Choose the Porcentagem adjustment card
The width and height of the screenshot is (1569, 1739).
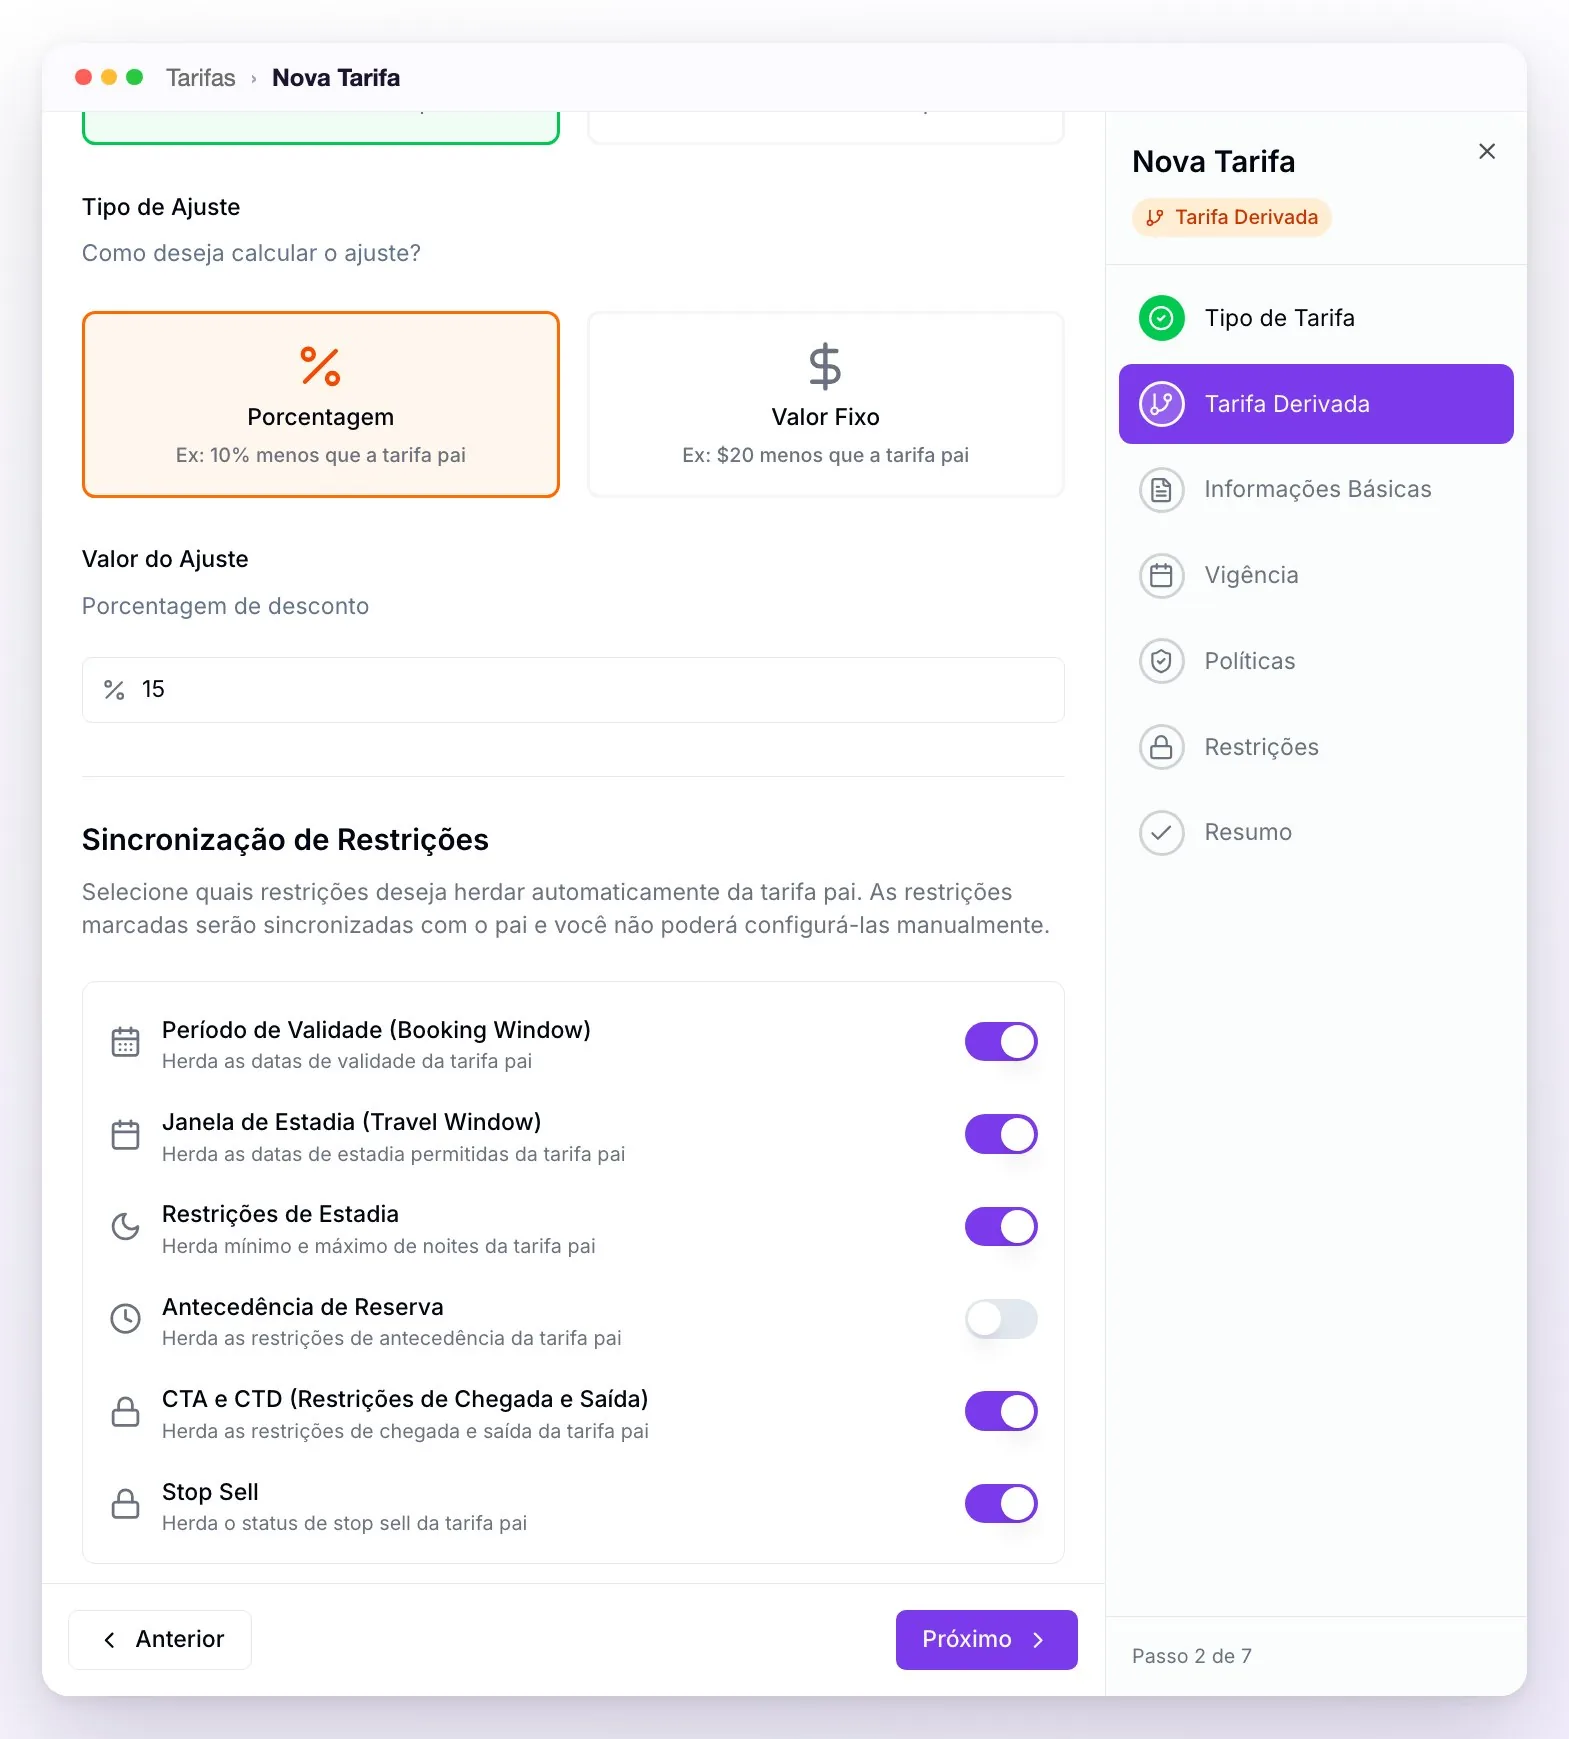[x=321, y=404]
